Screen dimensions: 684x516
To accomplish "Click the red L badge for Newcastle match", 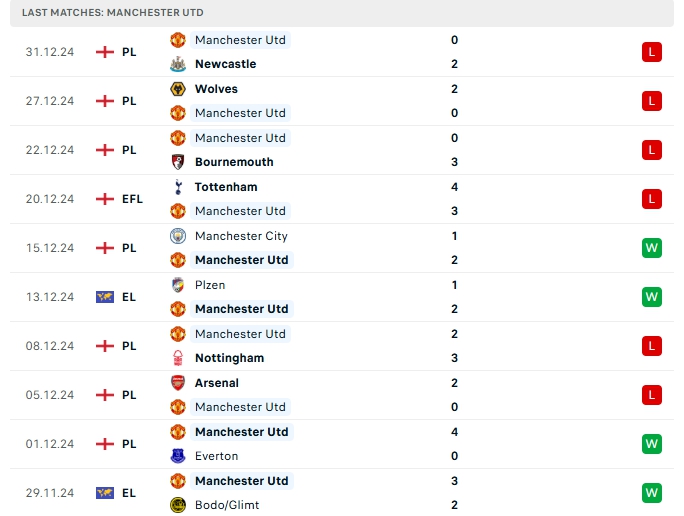I will tap(652, 52).
